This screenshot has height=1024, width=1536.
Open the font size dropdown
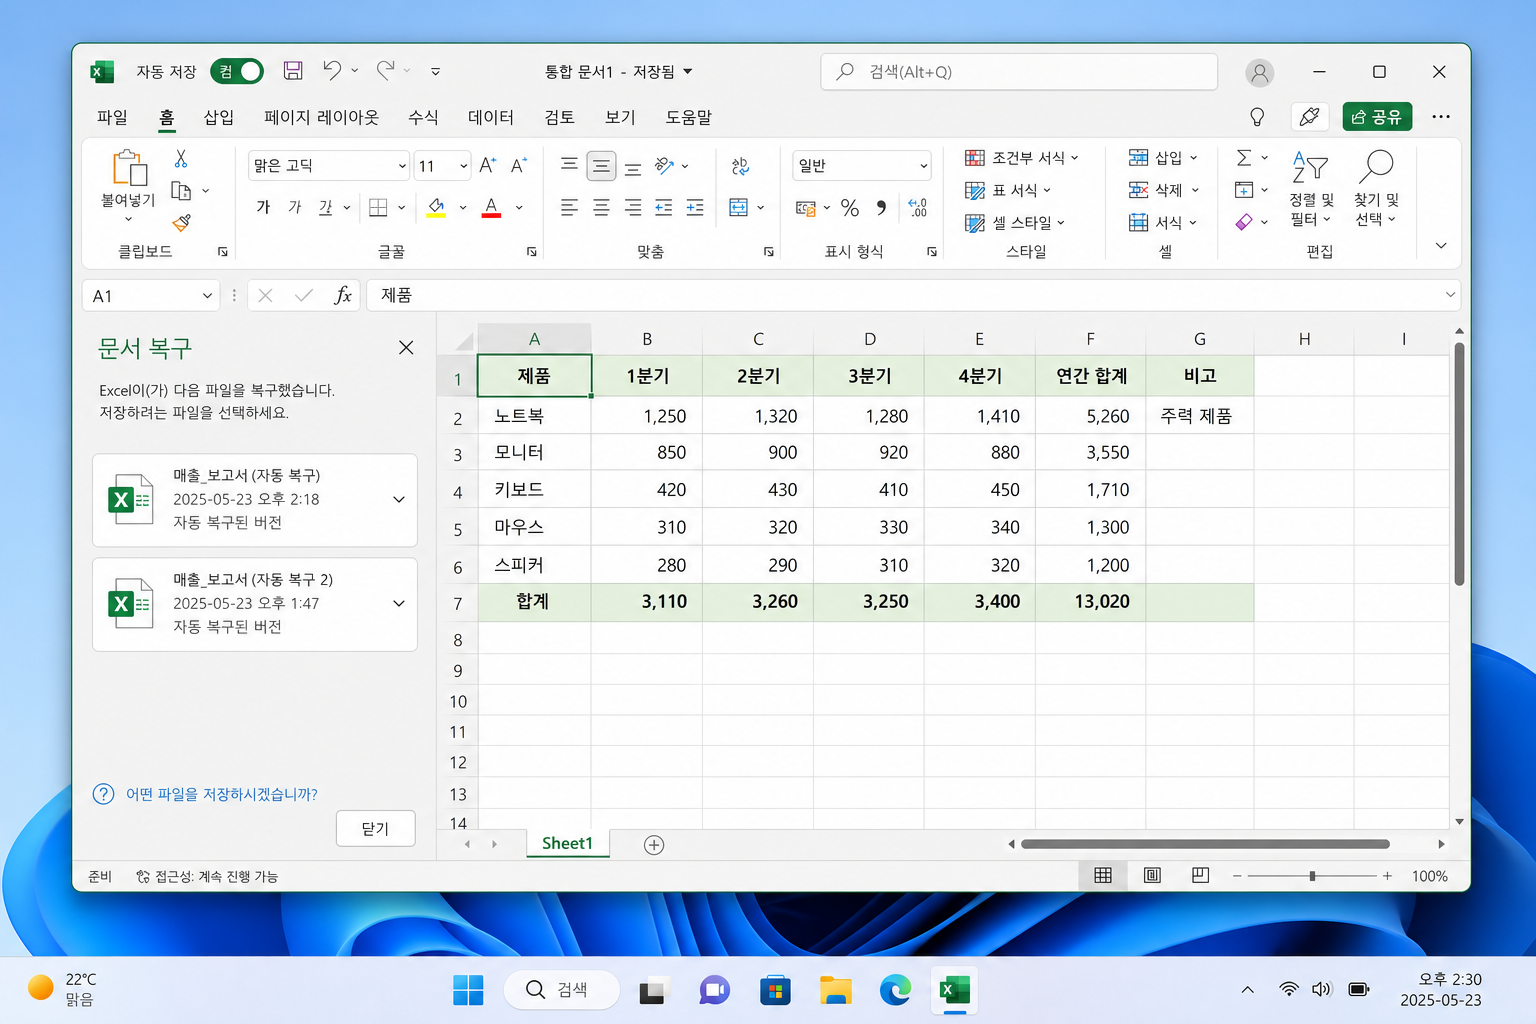463,166
